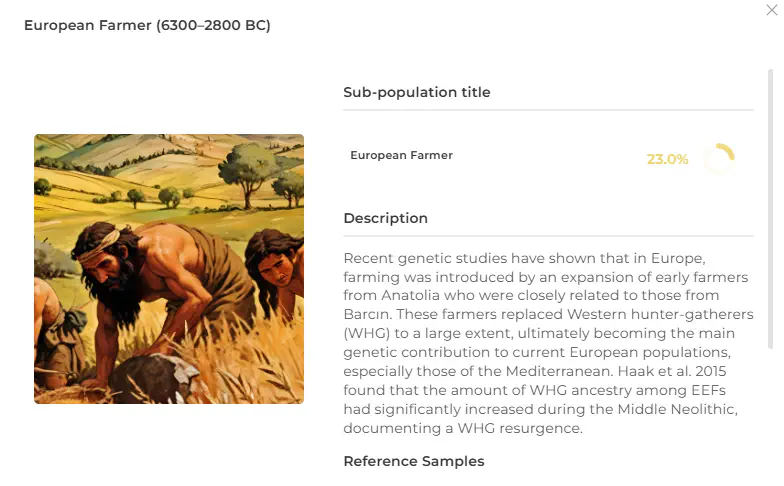Click the 23.0% percentage value
Viewport: 784px width, 486px height.
click(x=667, y=159)
